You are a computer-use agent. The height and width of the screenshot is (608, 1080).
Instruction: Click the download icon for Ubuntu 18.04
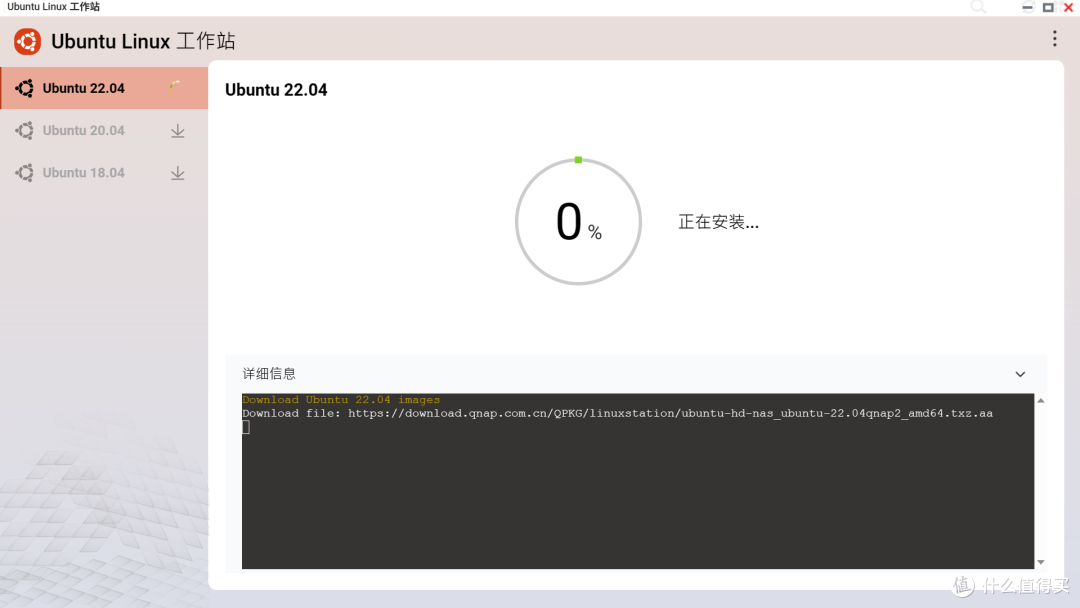tap(178, 173)
